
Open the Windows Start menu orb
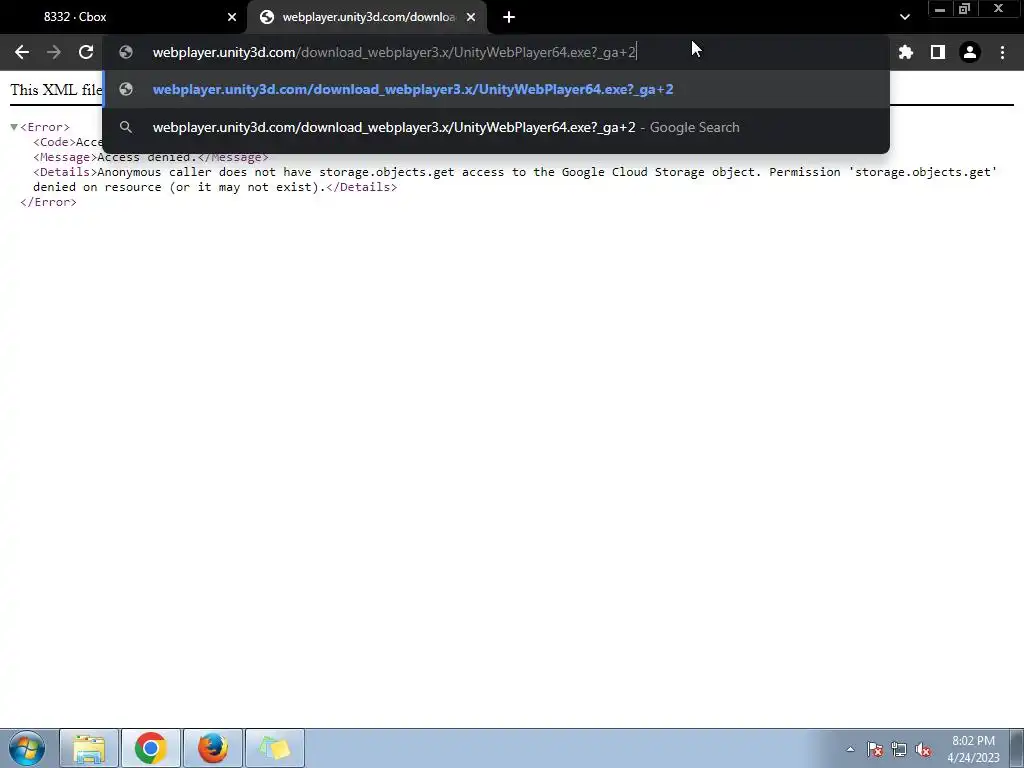[x=27, y=748]
